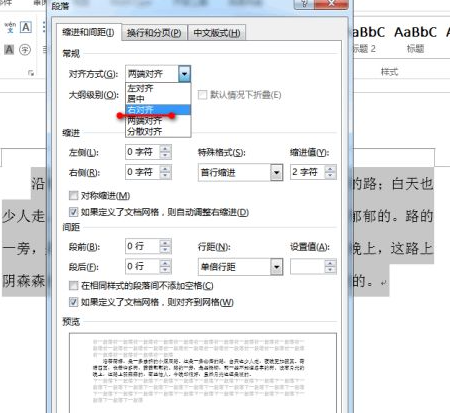Toggle 默认情况下折叠 checkbox
Viewport: 450px width, 413px height.
202,95
